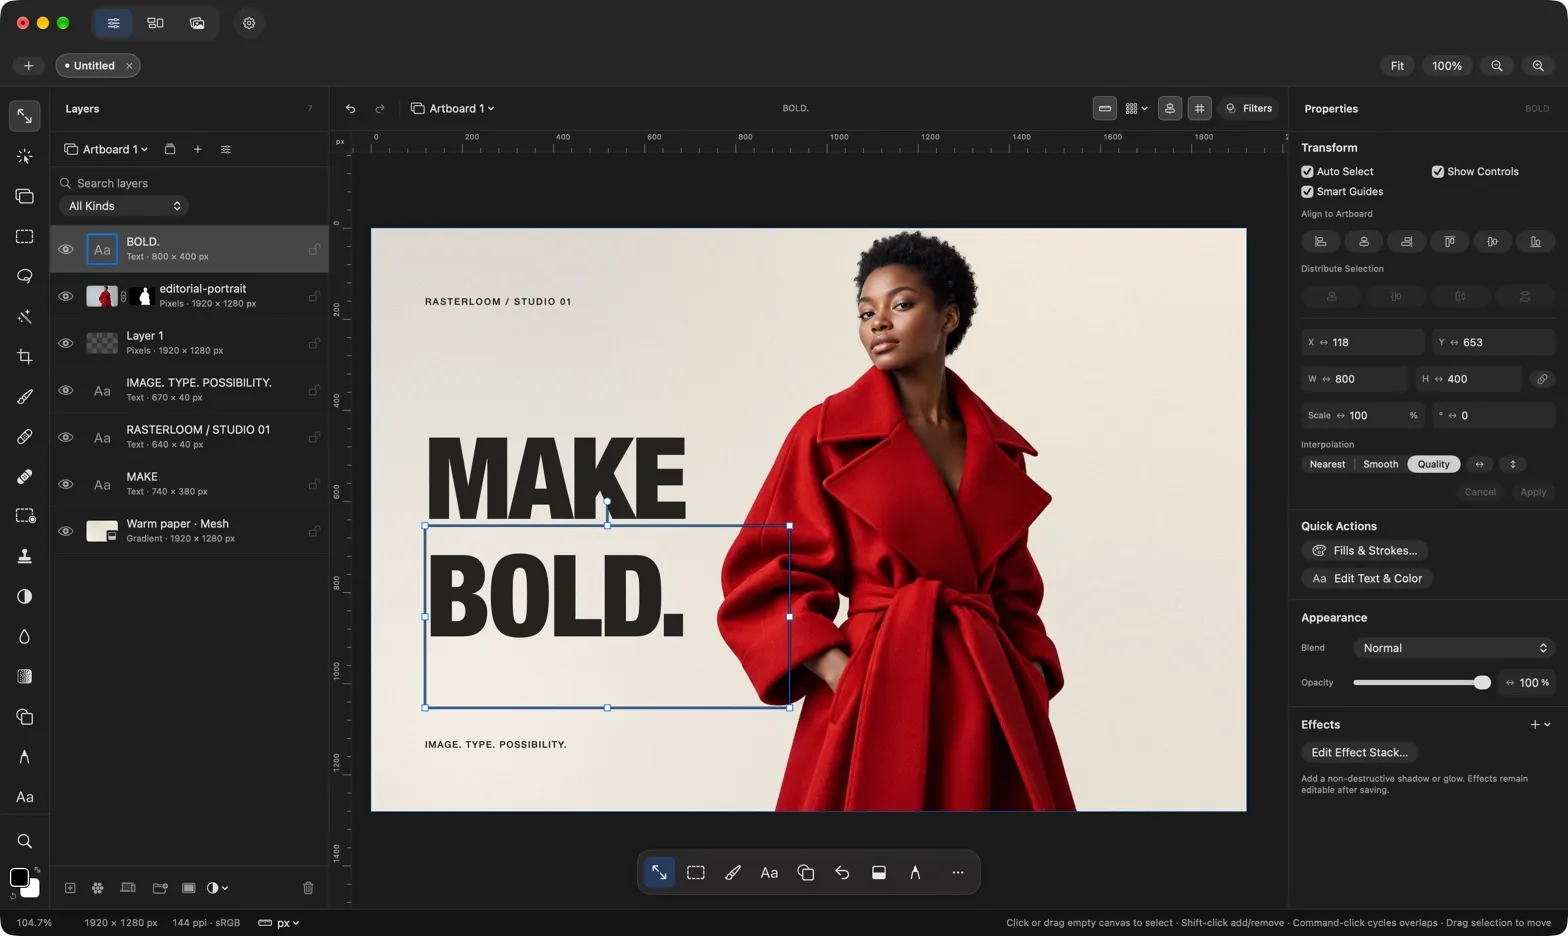Choose the Crop tool
Viewport: 1568px width, 936px height.
coord(25,356)
